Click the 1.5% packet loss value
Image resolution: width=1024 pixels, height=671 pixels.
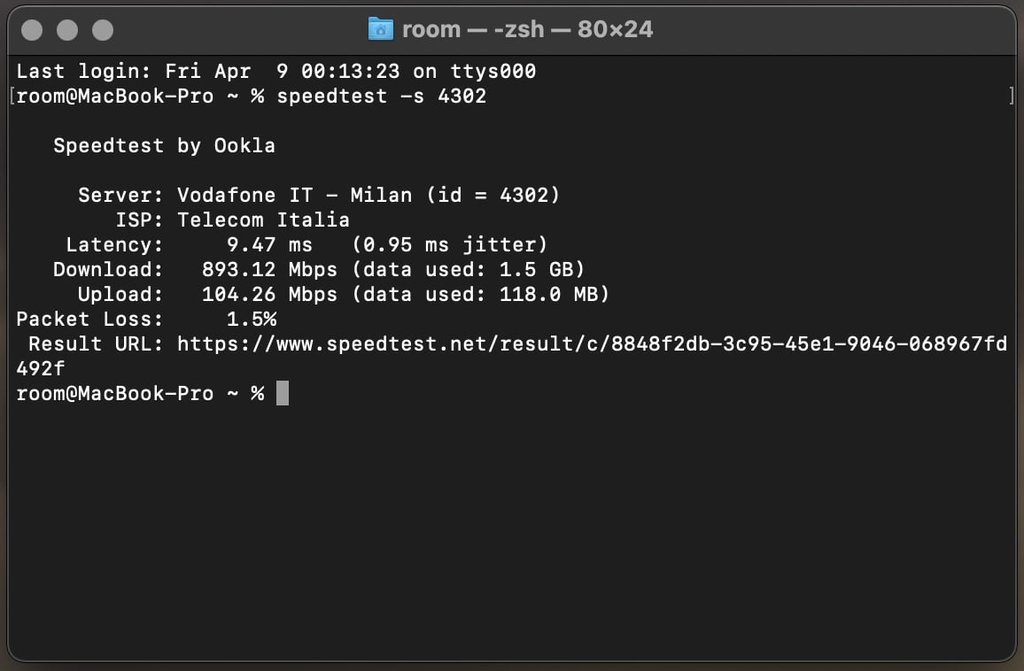tap(251, 319)
